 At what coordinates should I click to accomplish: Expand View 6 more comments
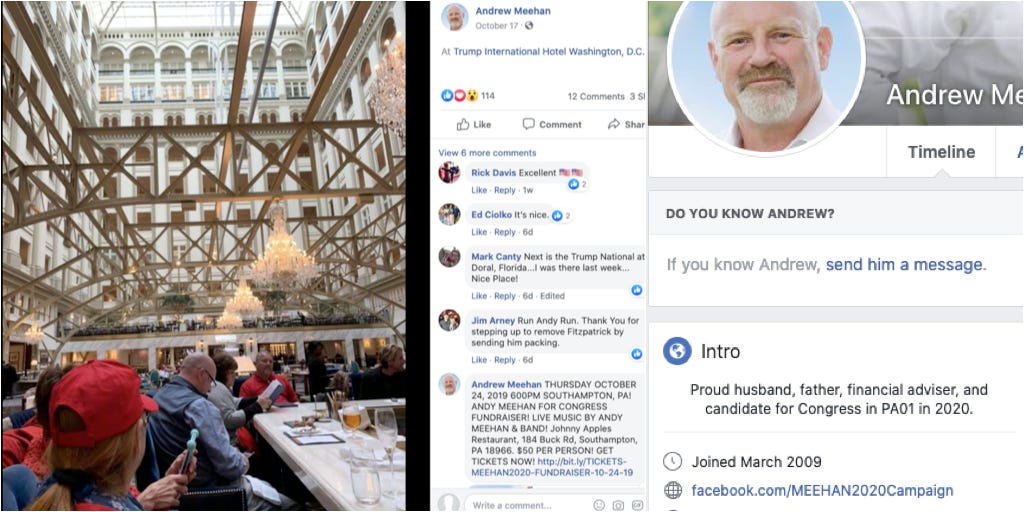(x=487, y=153)
